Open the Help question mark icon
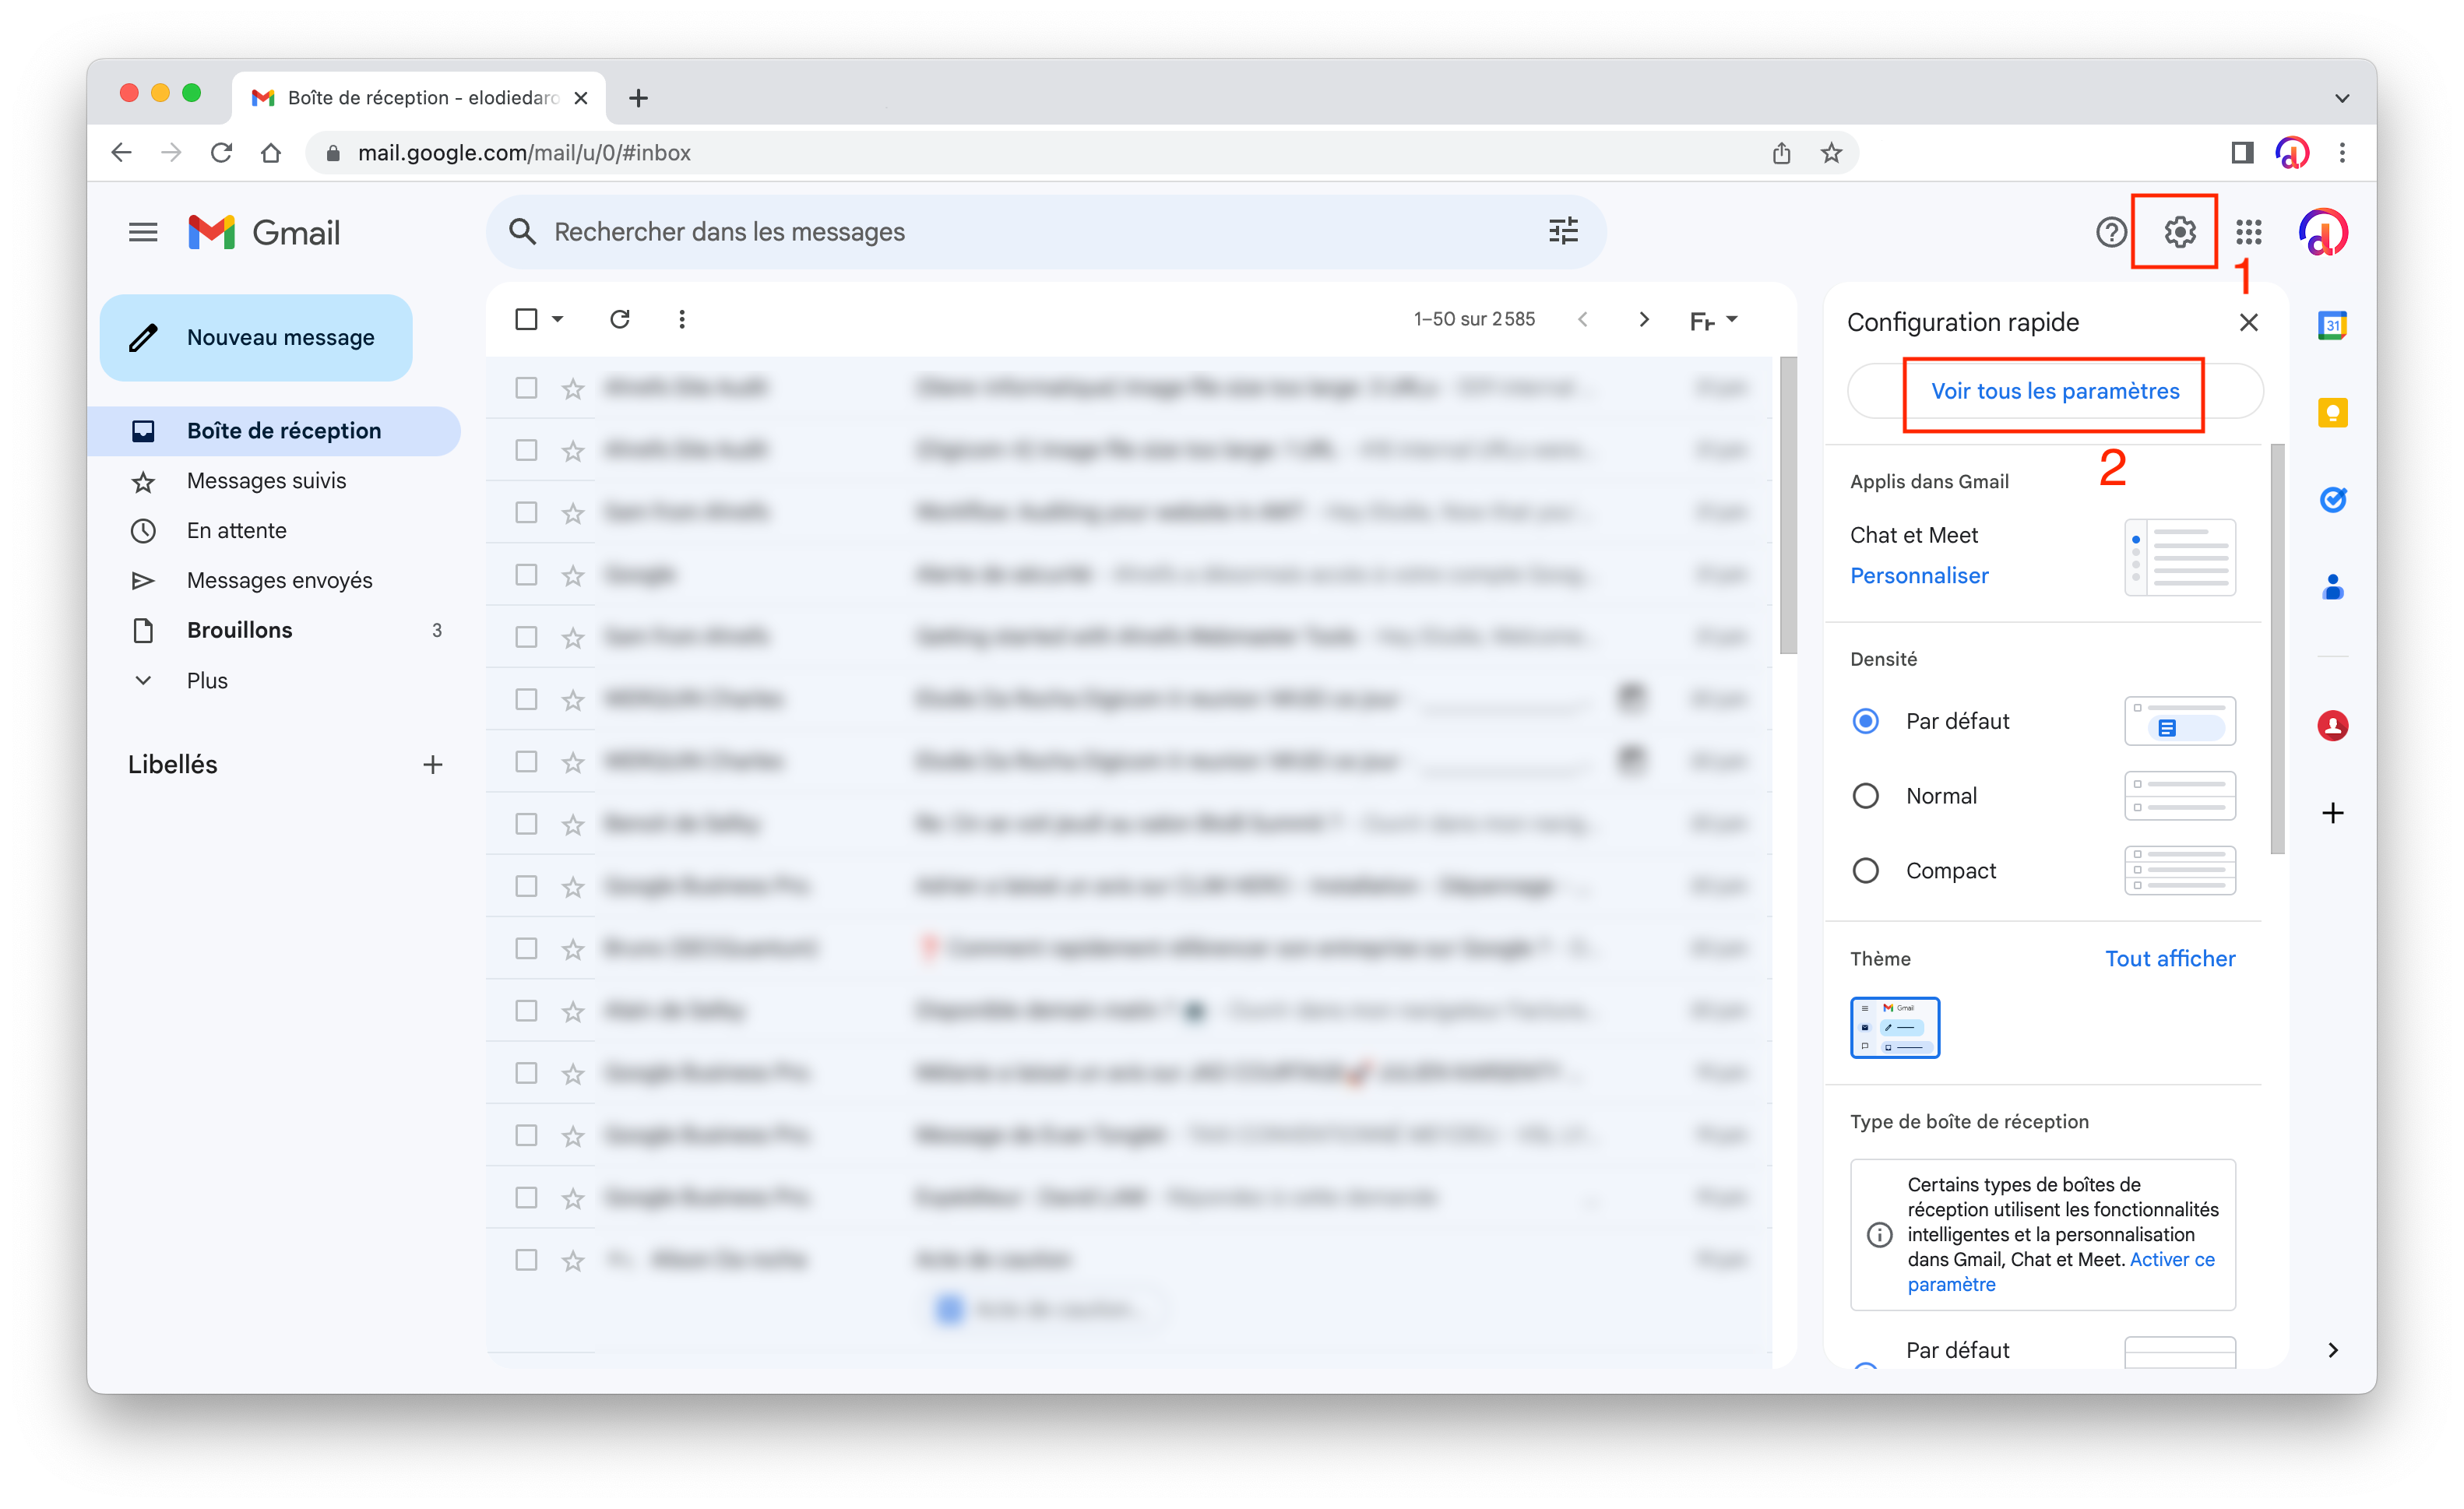This screenshot has height=1509, width=2464. (2110, 232)
